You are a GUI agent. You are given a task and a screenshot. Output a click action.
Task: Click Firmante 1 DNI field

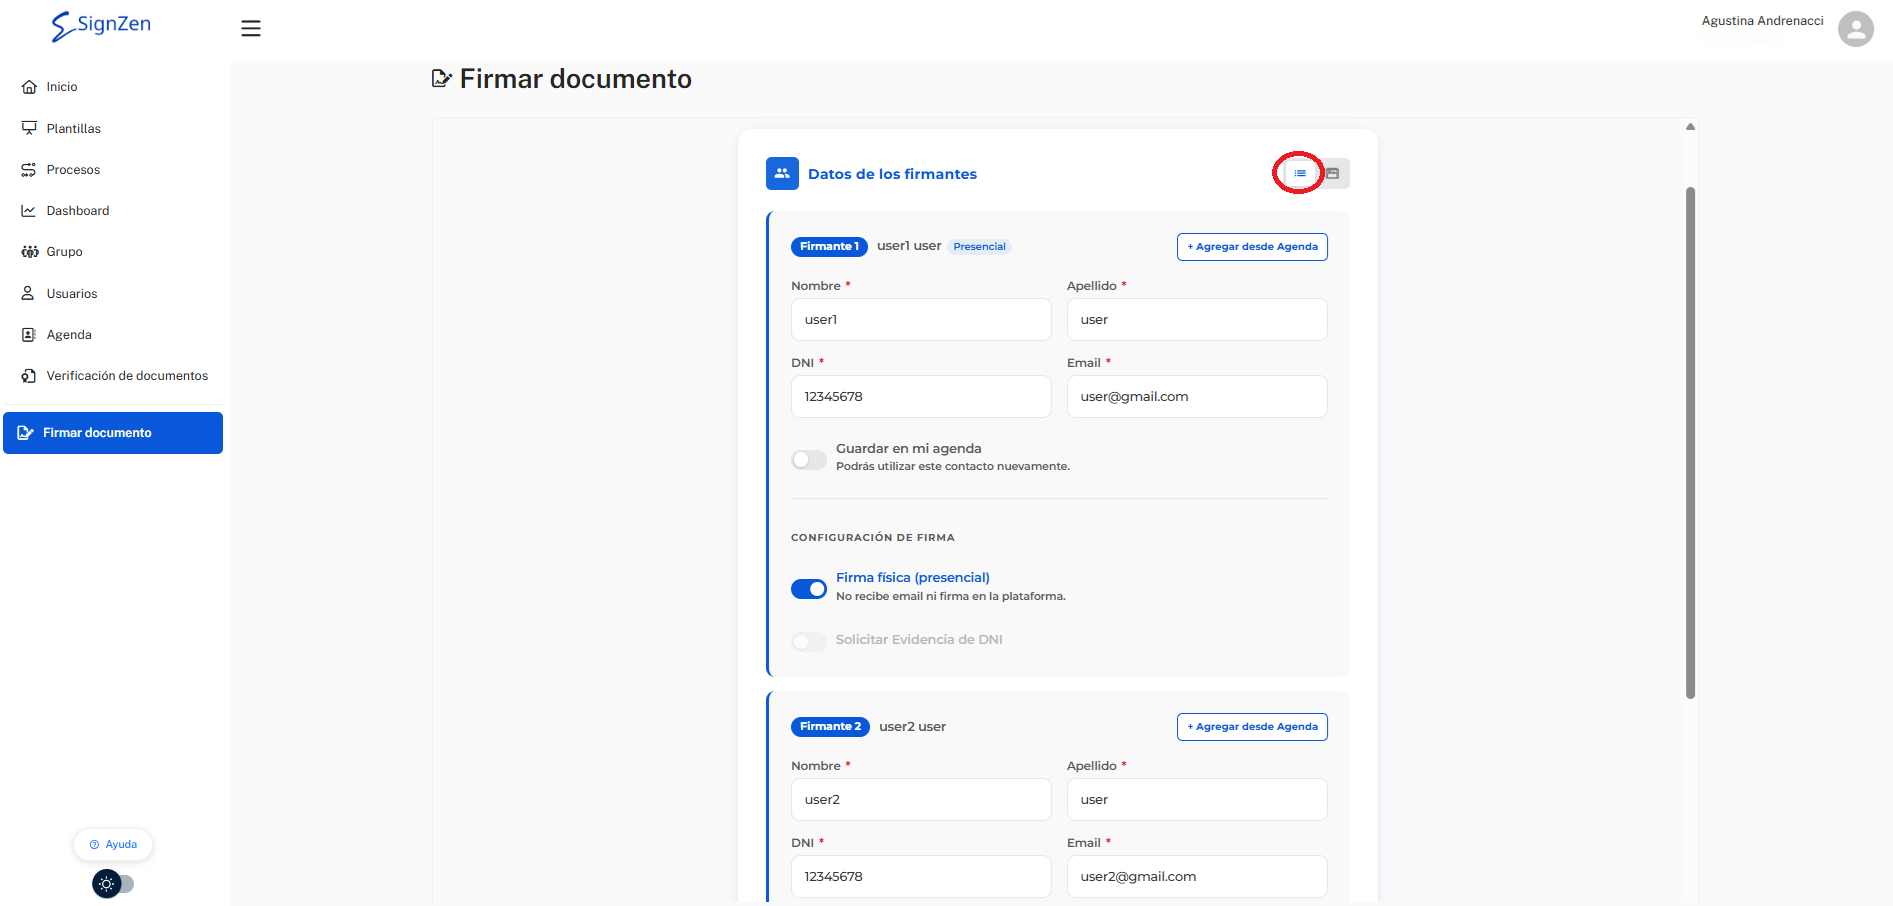pos(921,397)
